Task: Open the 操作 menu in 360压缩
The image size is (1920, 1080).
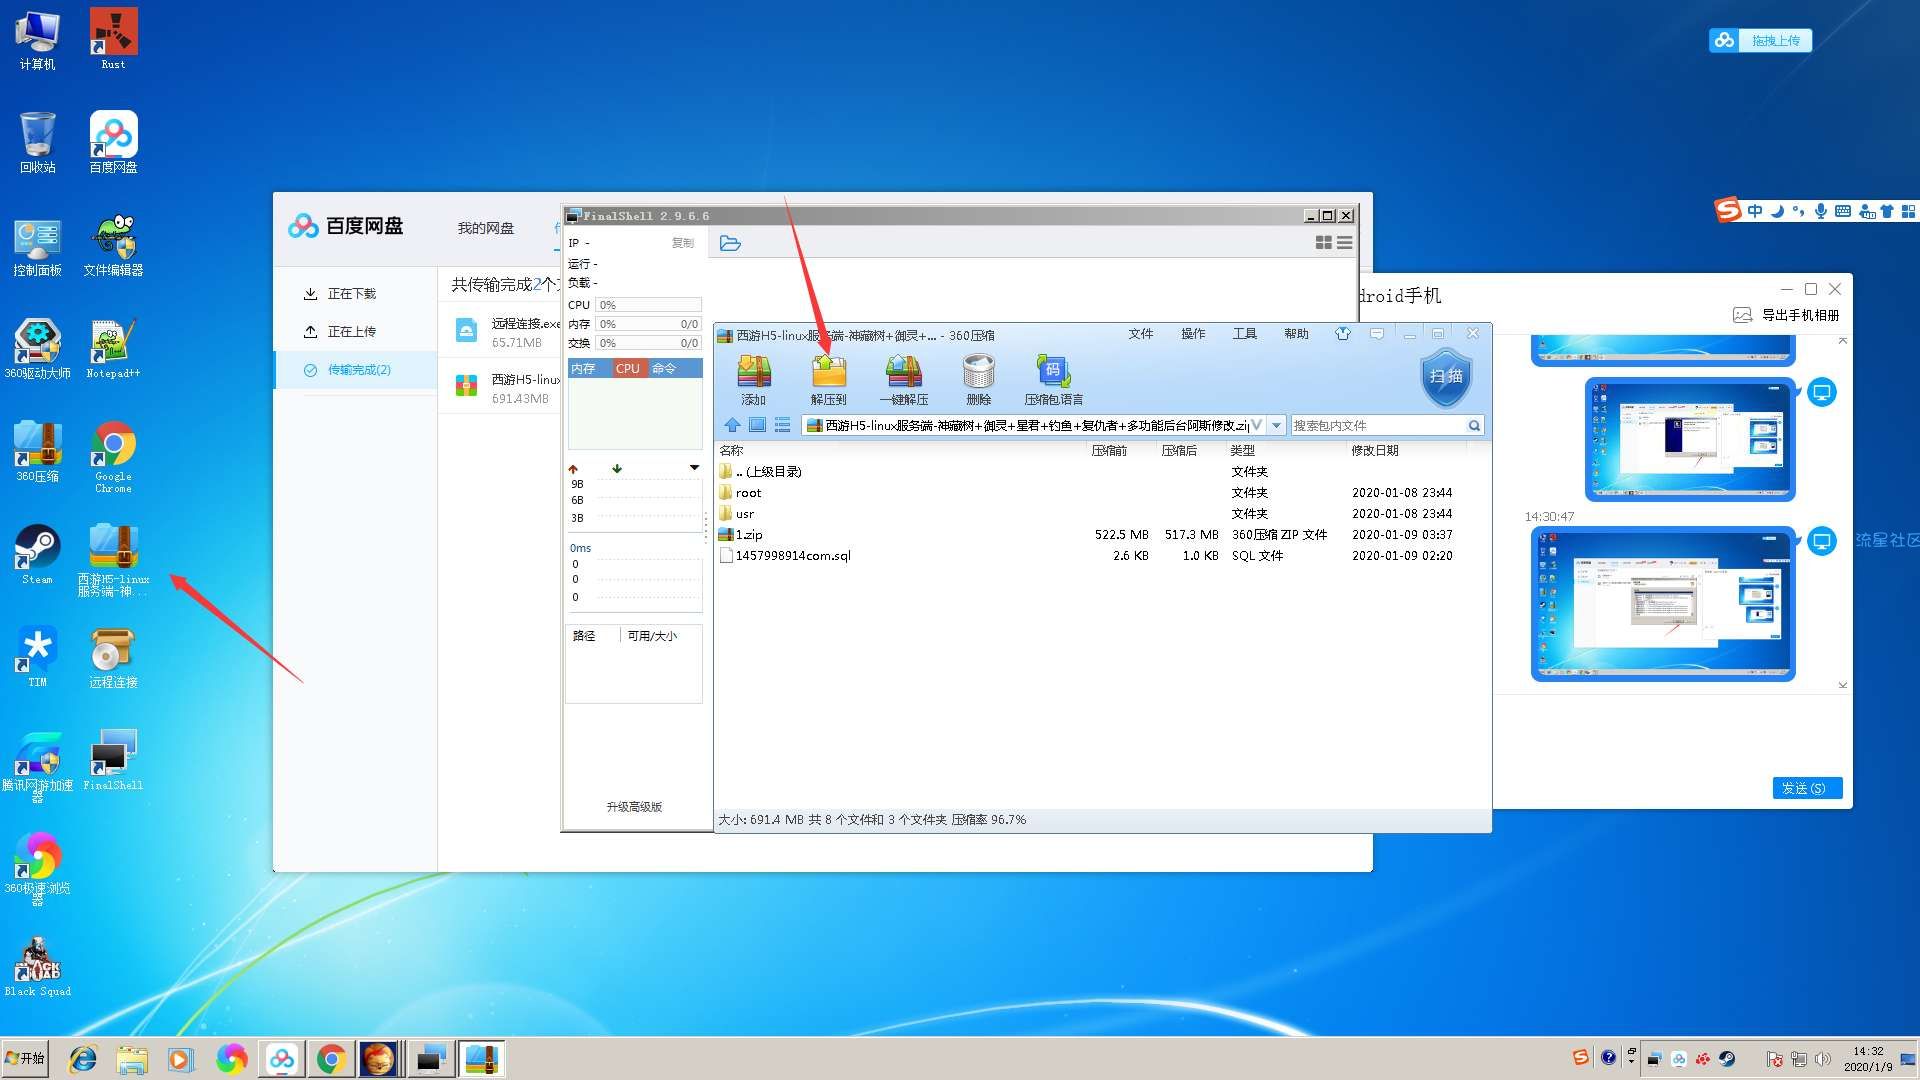Action: pyautogui.click(x=1192, y=334)
